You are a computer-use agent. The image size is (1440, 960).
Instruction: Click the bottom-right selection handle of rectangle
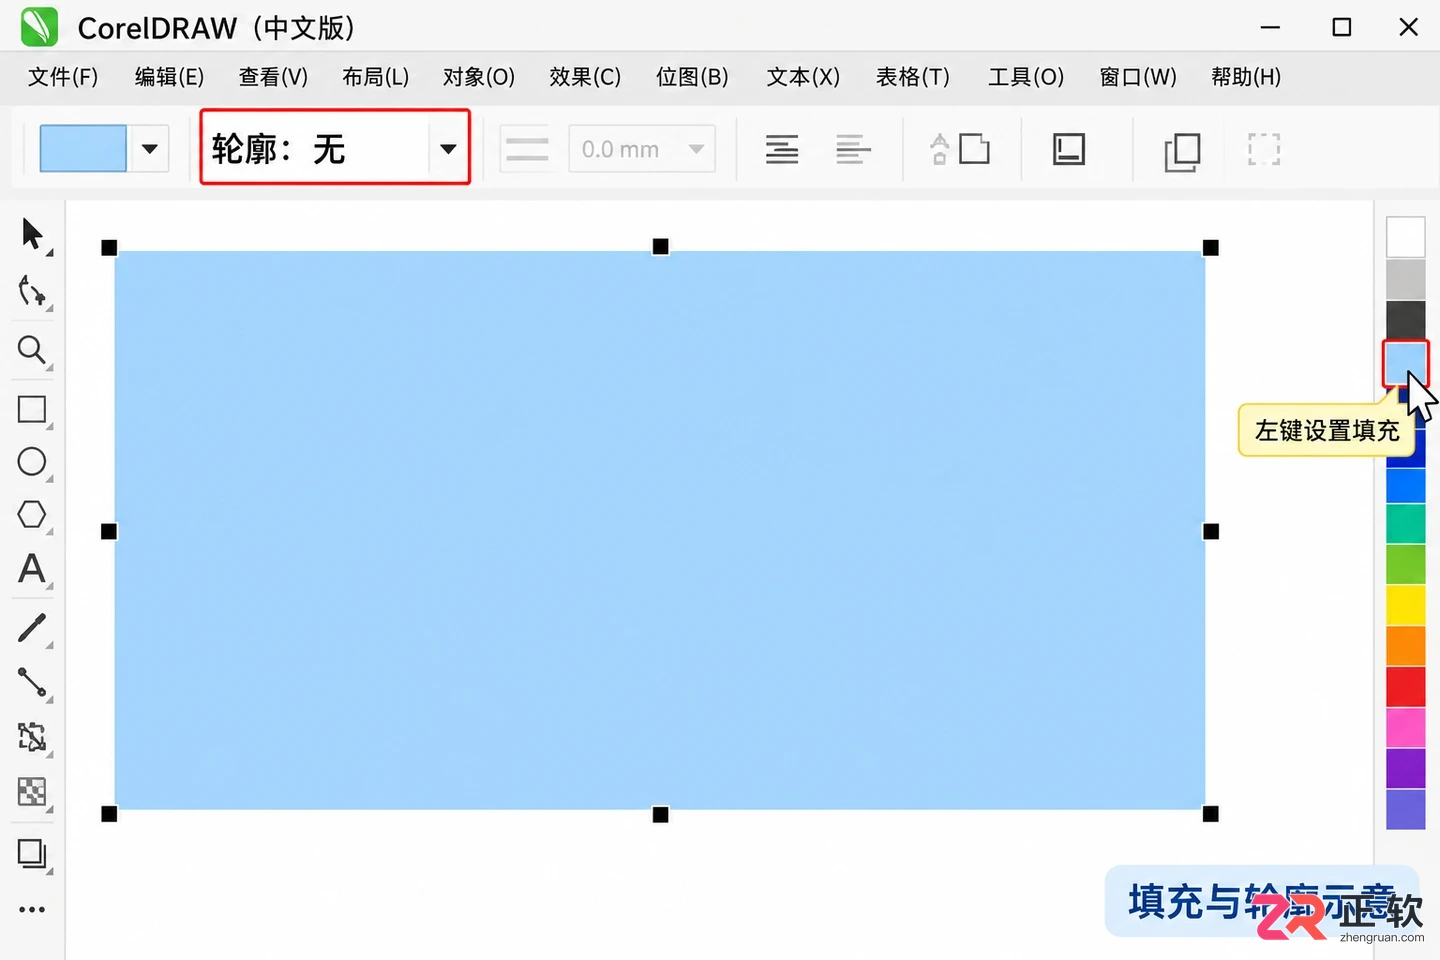coord(1210,814)
